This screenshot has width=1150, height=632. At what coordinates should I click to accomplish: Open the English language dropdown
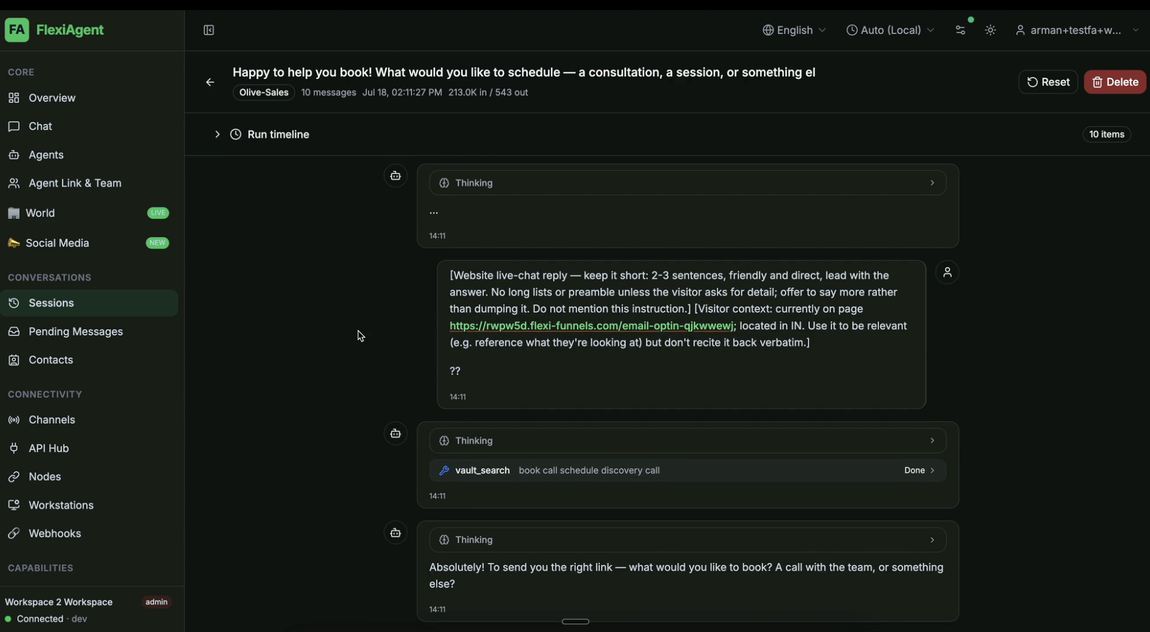point(794,30)
